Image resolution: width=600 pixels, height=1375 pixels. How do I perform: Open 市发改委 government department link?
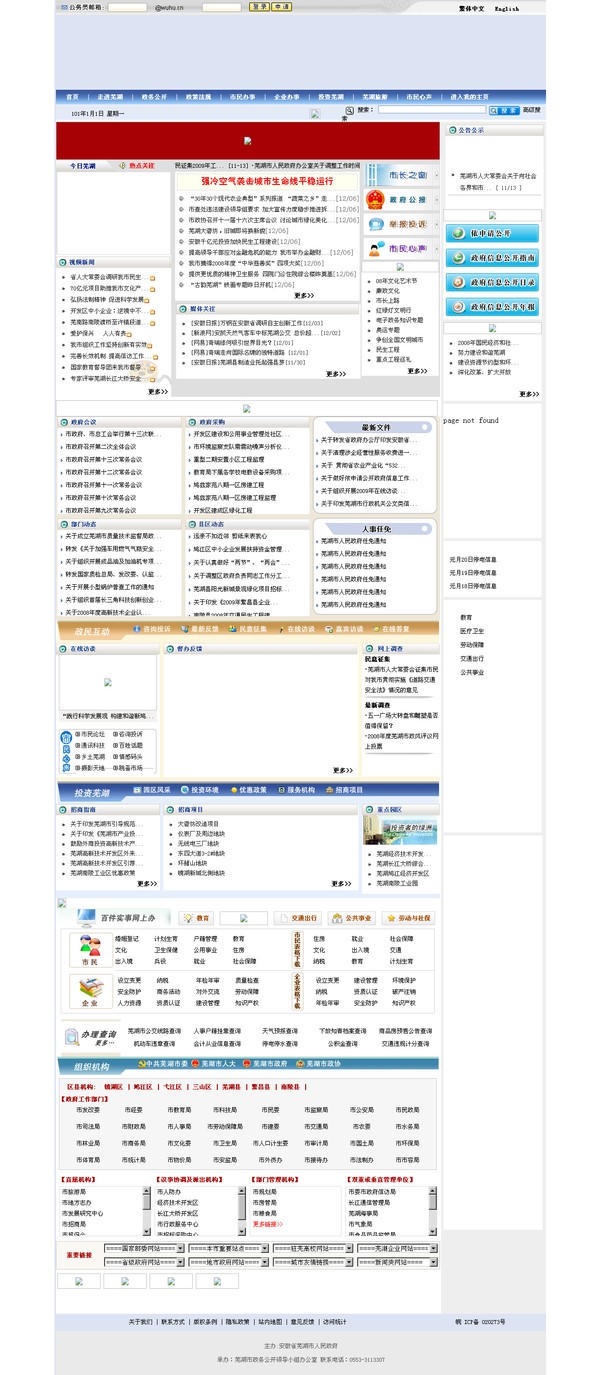coord(88,1109)
